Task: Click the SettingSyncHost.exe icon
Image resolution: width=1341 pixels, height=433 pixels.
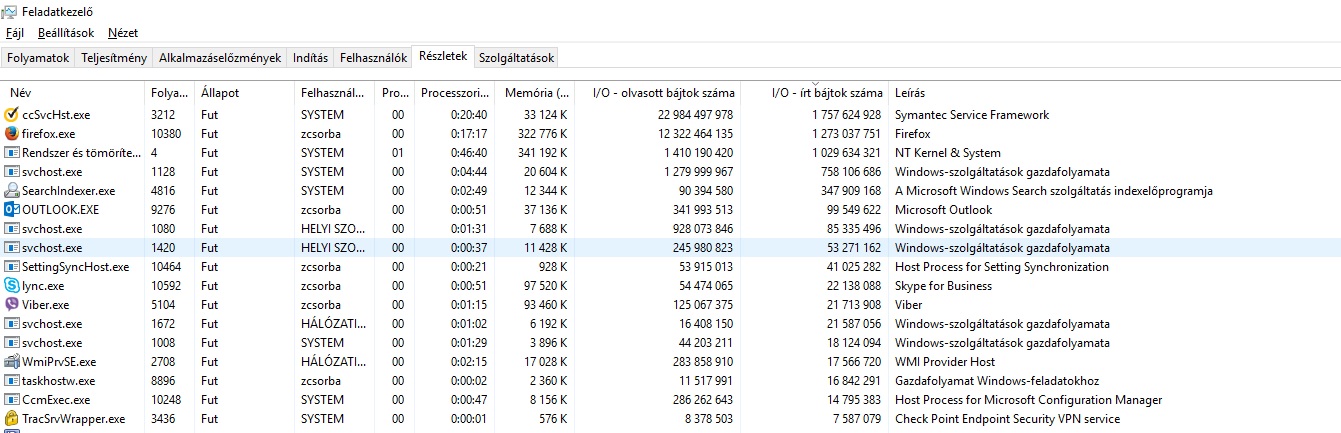Action: coord(12,267)
